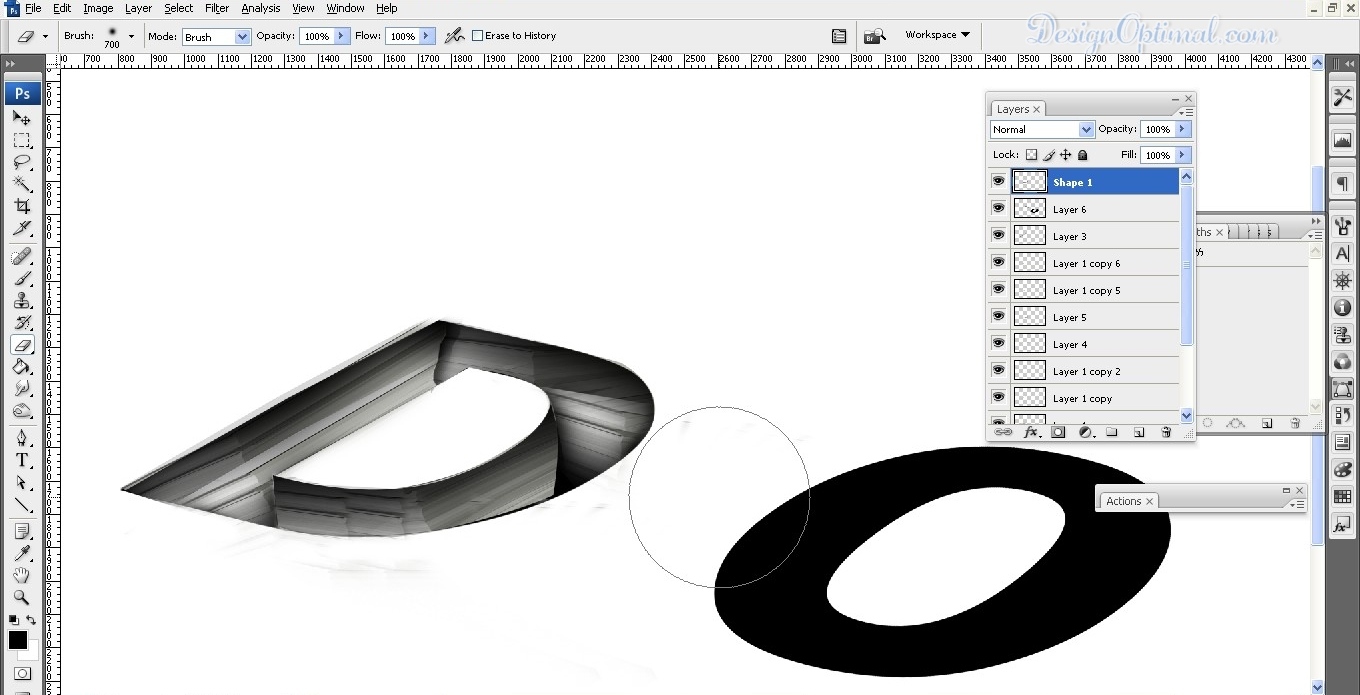Image resolution: width=1360 pixels, height=695 pixels.
Task: Select the Notes tool
Action: (22, 531)
